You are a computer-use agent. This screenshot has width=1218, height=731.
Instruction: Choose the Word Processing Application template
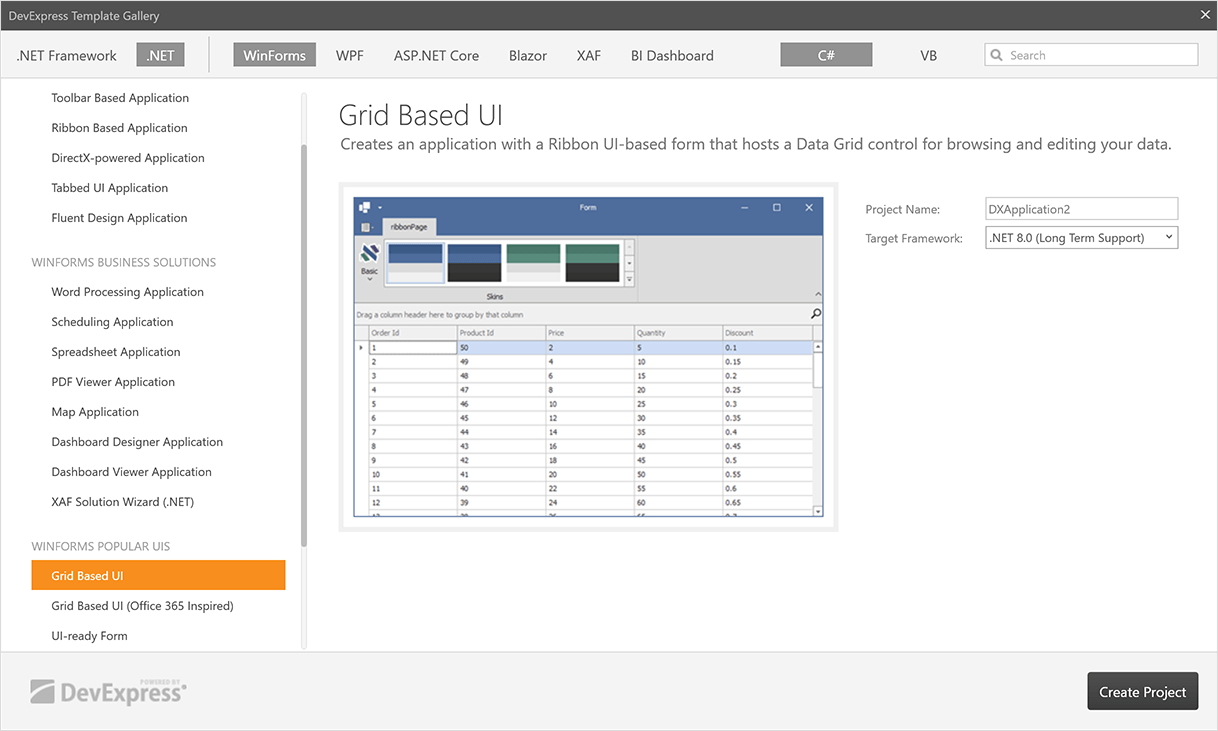(x=127, y=291)
